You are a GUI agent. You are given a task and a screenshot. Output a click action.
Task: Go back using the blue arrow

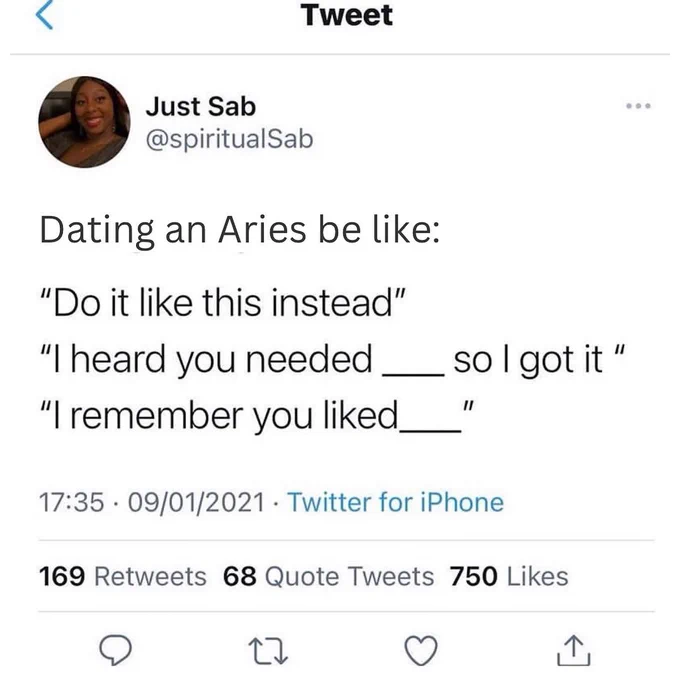point(44,14)
